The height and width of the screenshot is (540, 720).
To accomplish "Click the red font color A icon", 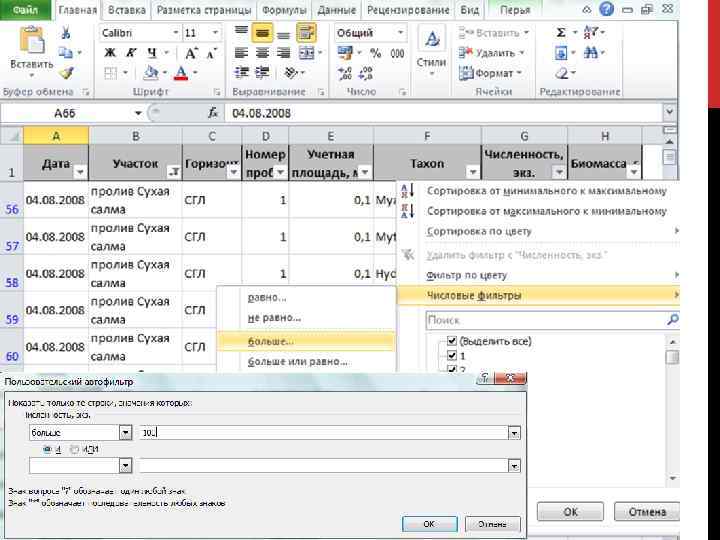I will pyautogui.click(x=181, y=73).
